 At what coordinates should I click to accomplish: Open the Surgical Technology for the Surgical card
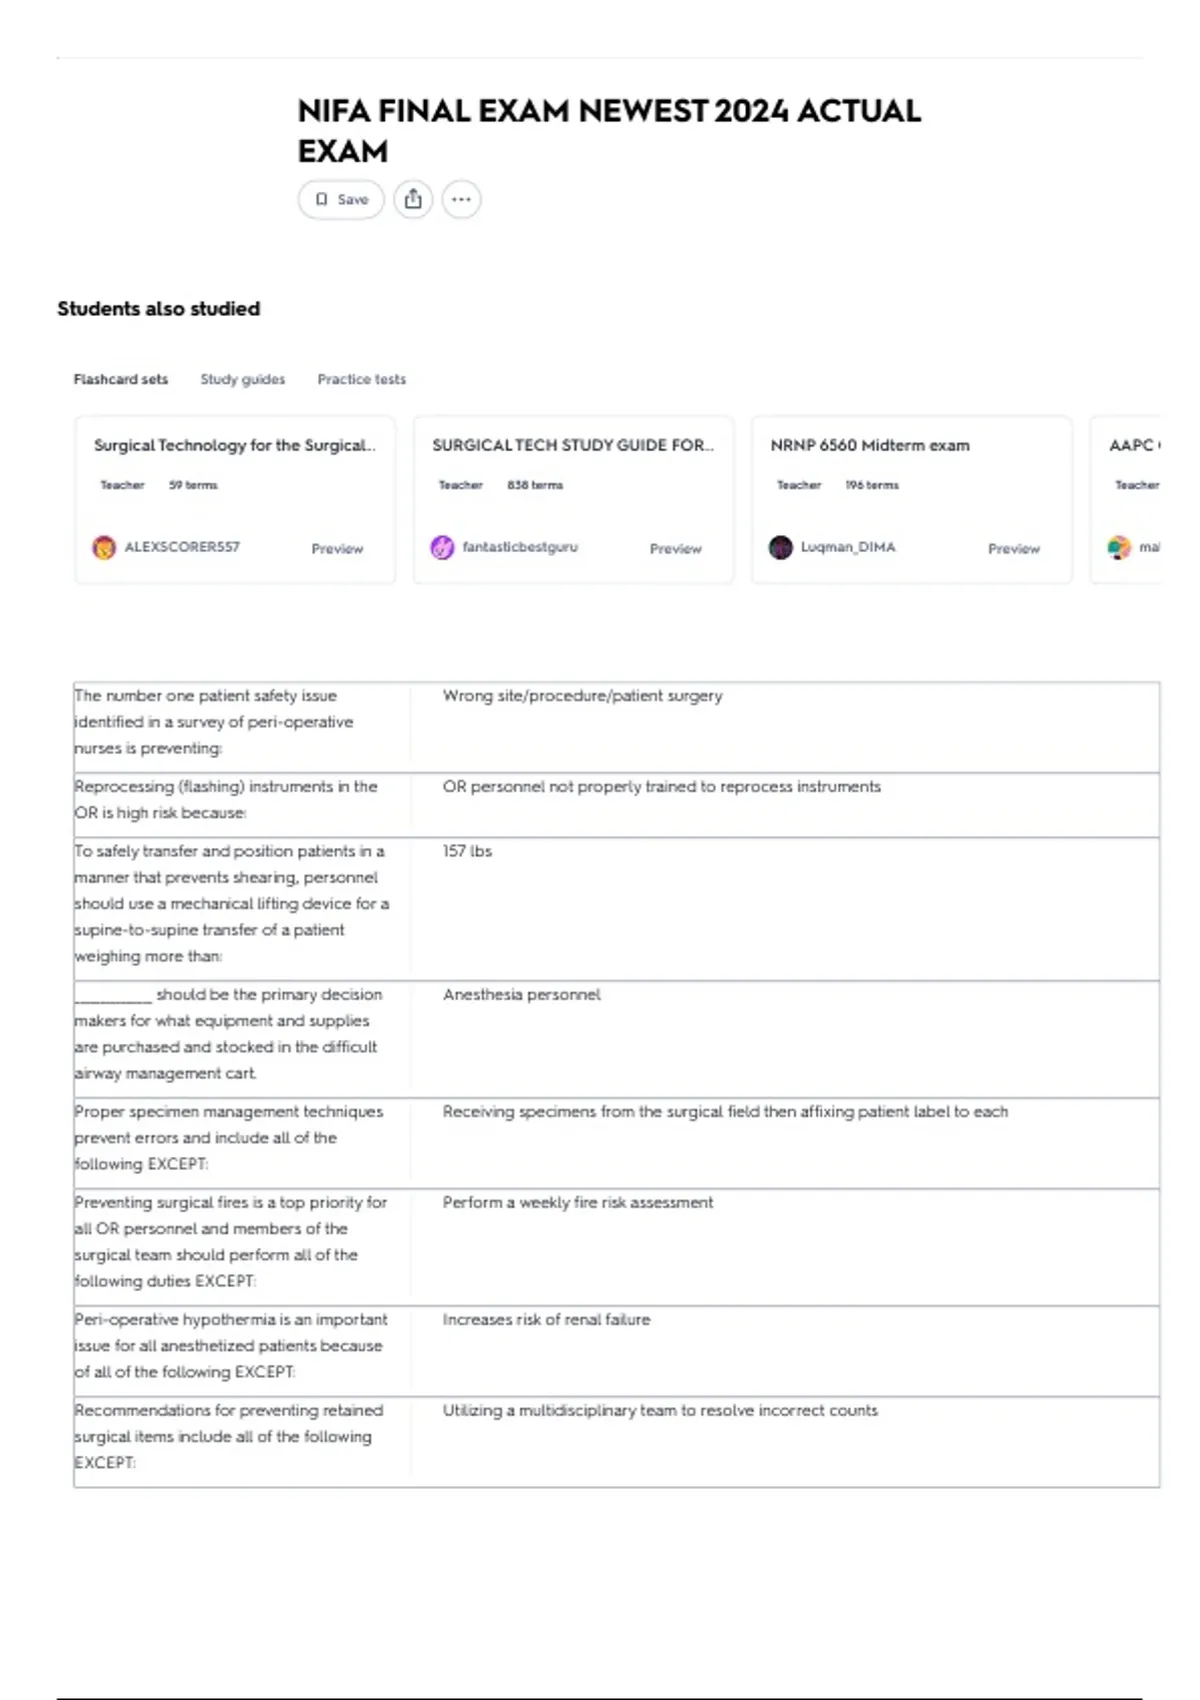click(x=235, y=500)
